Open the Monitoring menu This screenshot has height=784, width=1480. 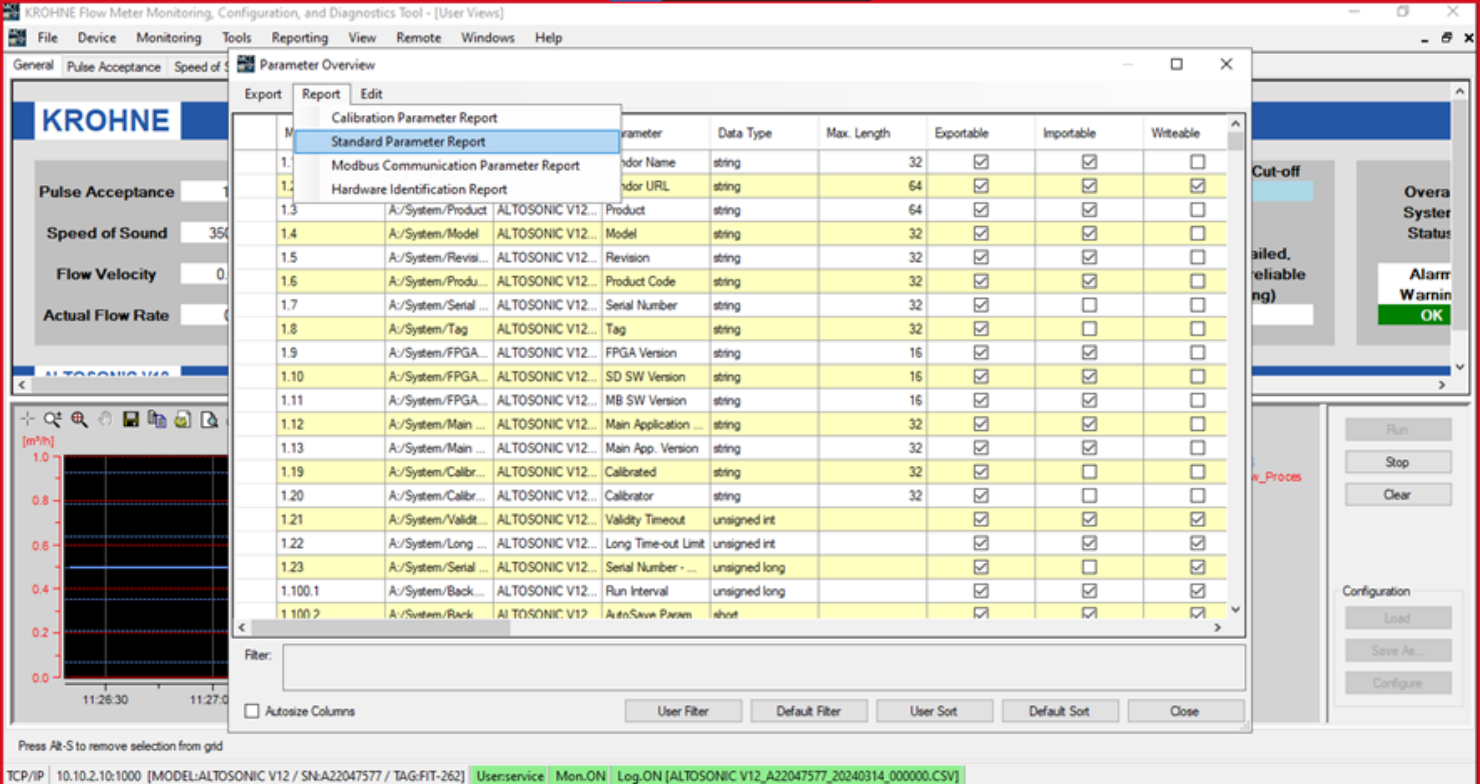pyautogui.click(x=169, y=38)
